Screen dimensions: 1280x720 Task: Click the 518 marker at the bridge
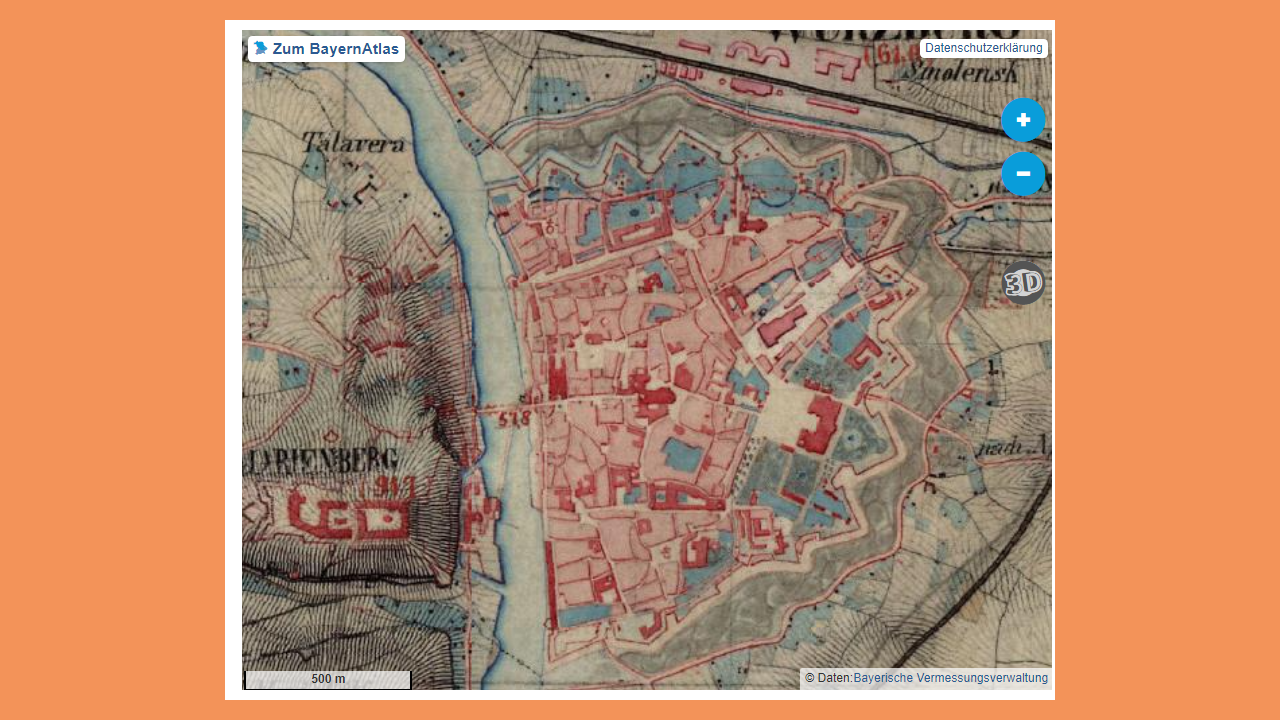pyautogui.click(x=513, y=419)
